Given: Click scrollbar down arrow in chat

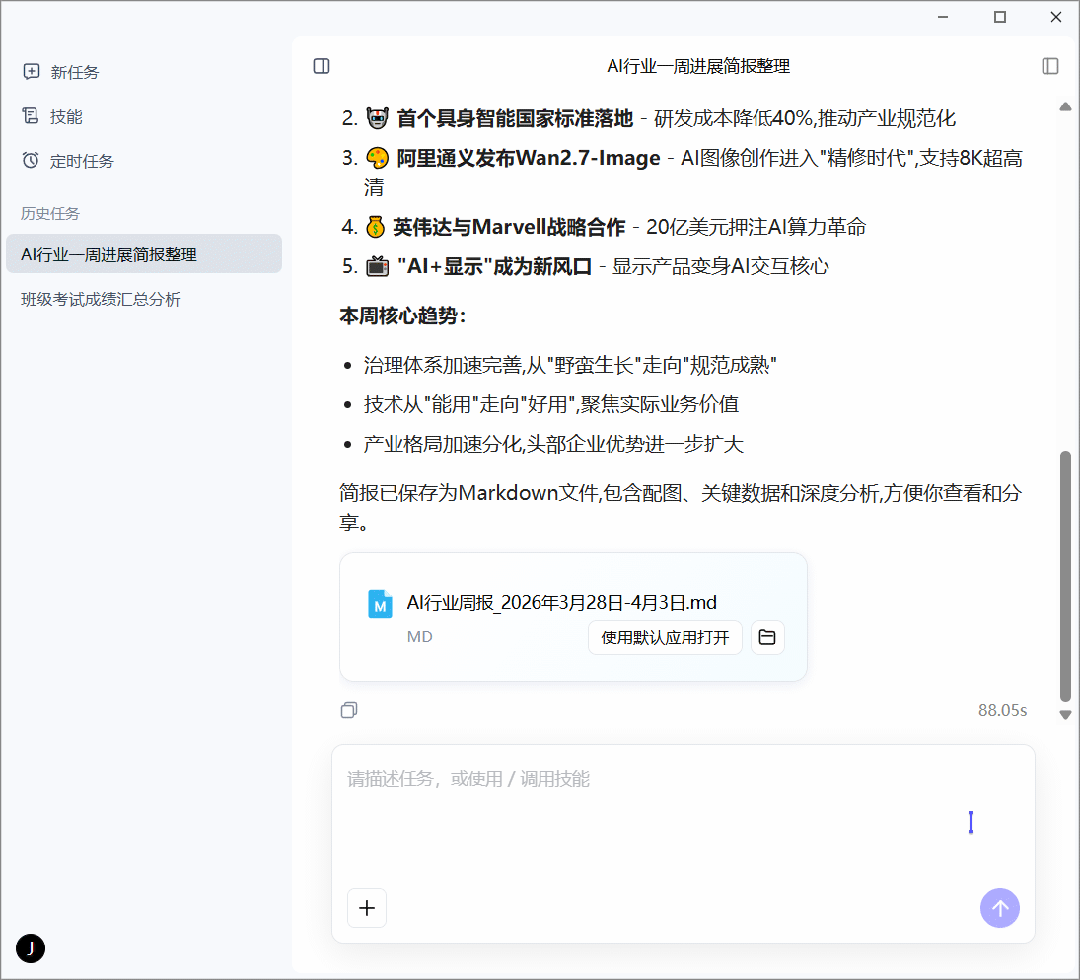Looking at the screenshot, I should (1065, 715).
